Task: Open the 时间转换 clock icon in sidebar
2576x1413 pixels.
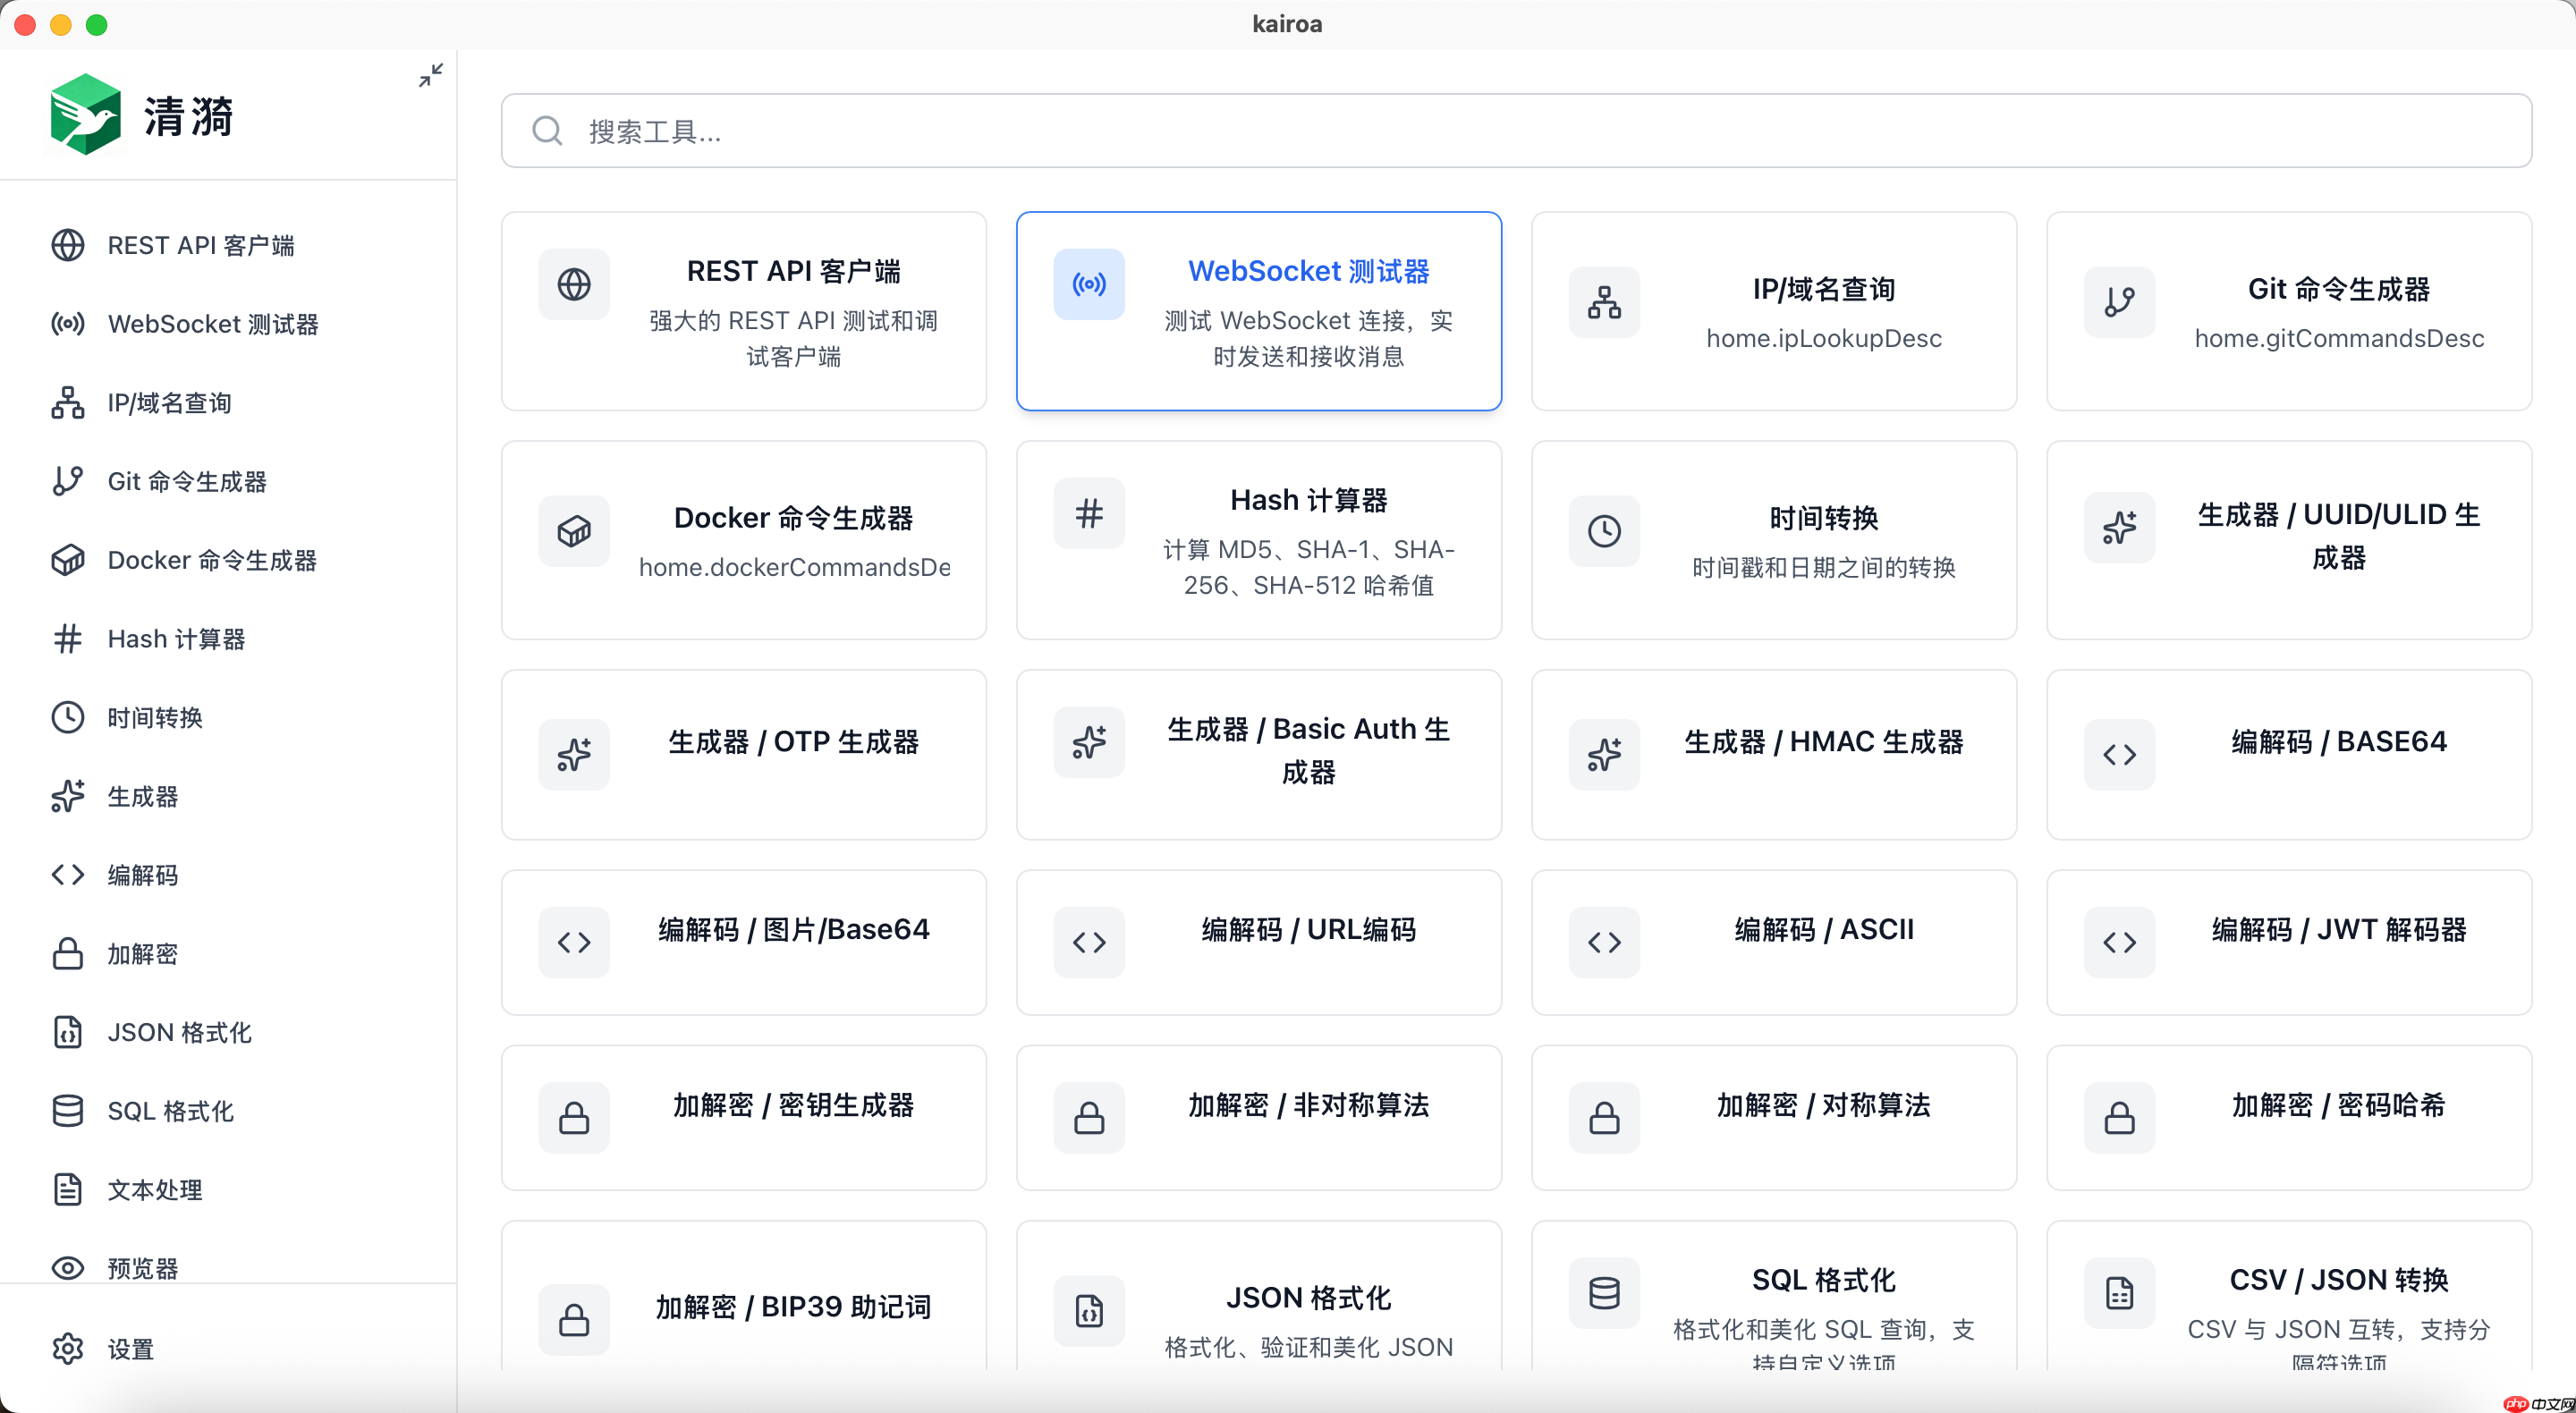Action: [67, 717]
